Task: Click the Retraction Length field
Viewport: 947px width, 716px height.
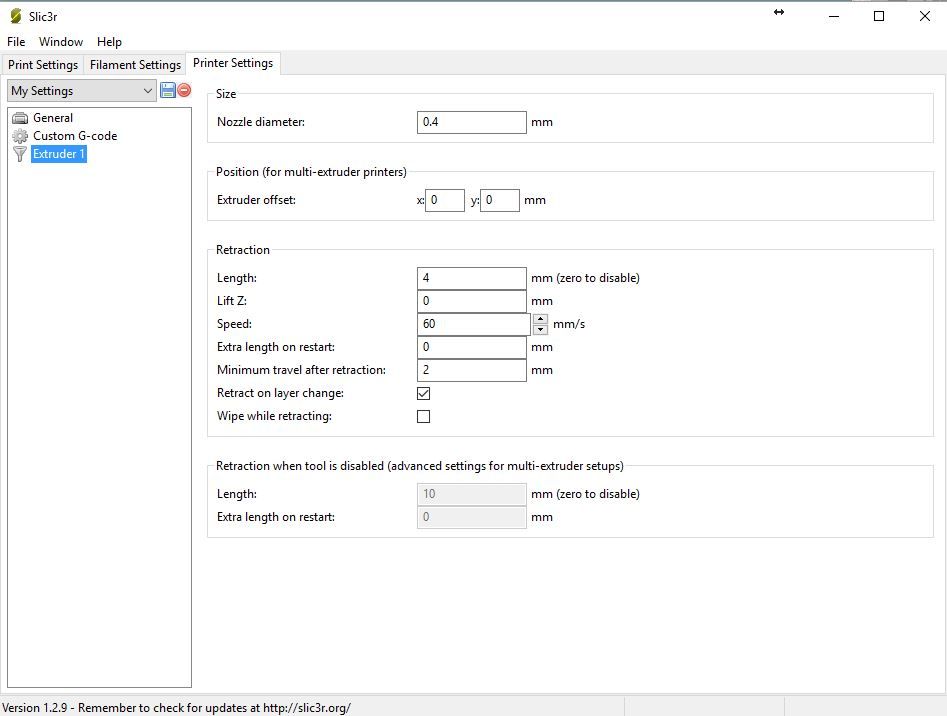Action: [472, 278]
